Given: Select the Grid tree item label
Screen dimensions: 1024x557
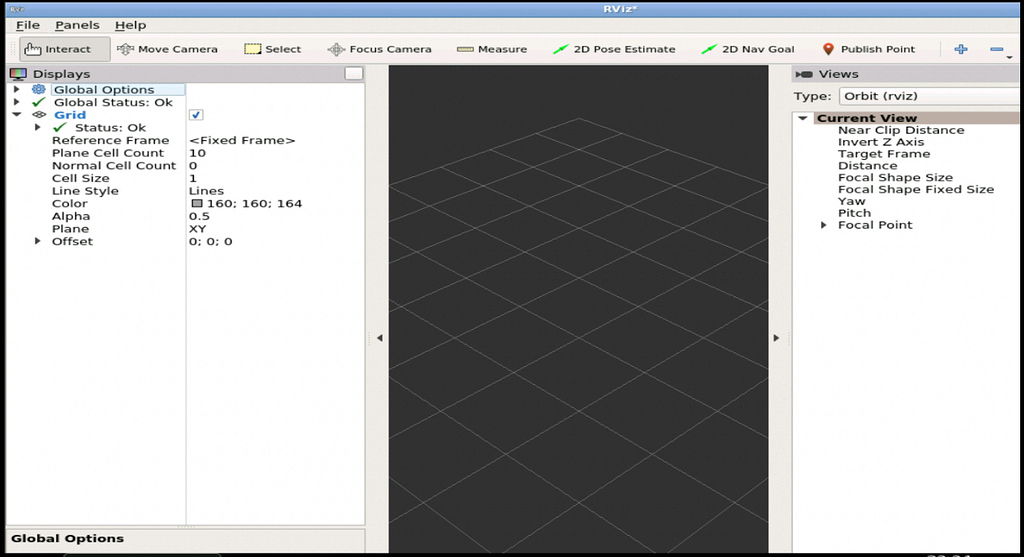Looking at the screenshot, I should click(70, 115).
